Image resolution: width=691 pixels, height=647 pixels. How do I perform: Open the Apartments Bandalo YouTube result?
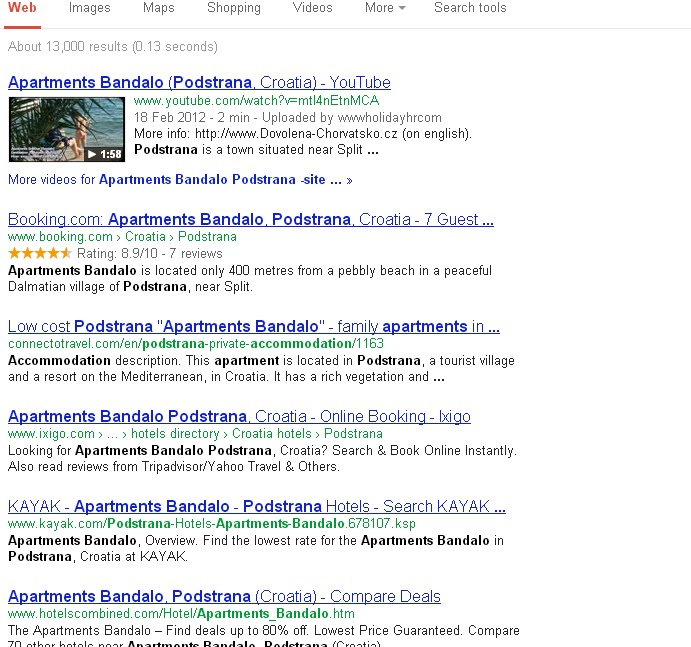pos(199,82)
